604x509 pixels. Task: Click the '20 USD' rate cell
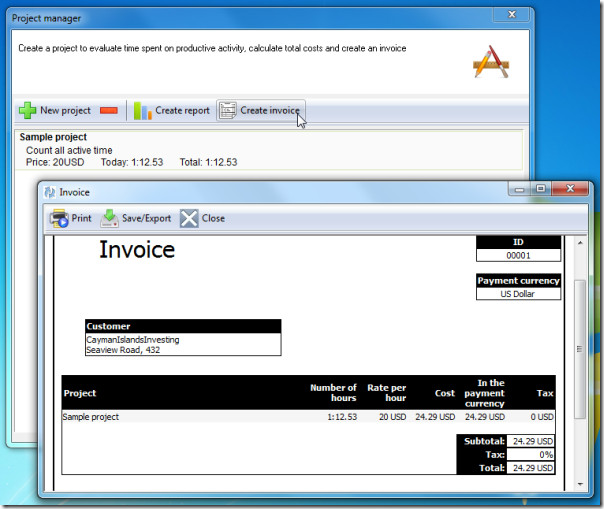tap(392, 417)
